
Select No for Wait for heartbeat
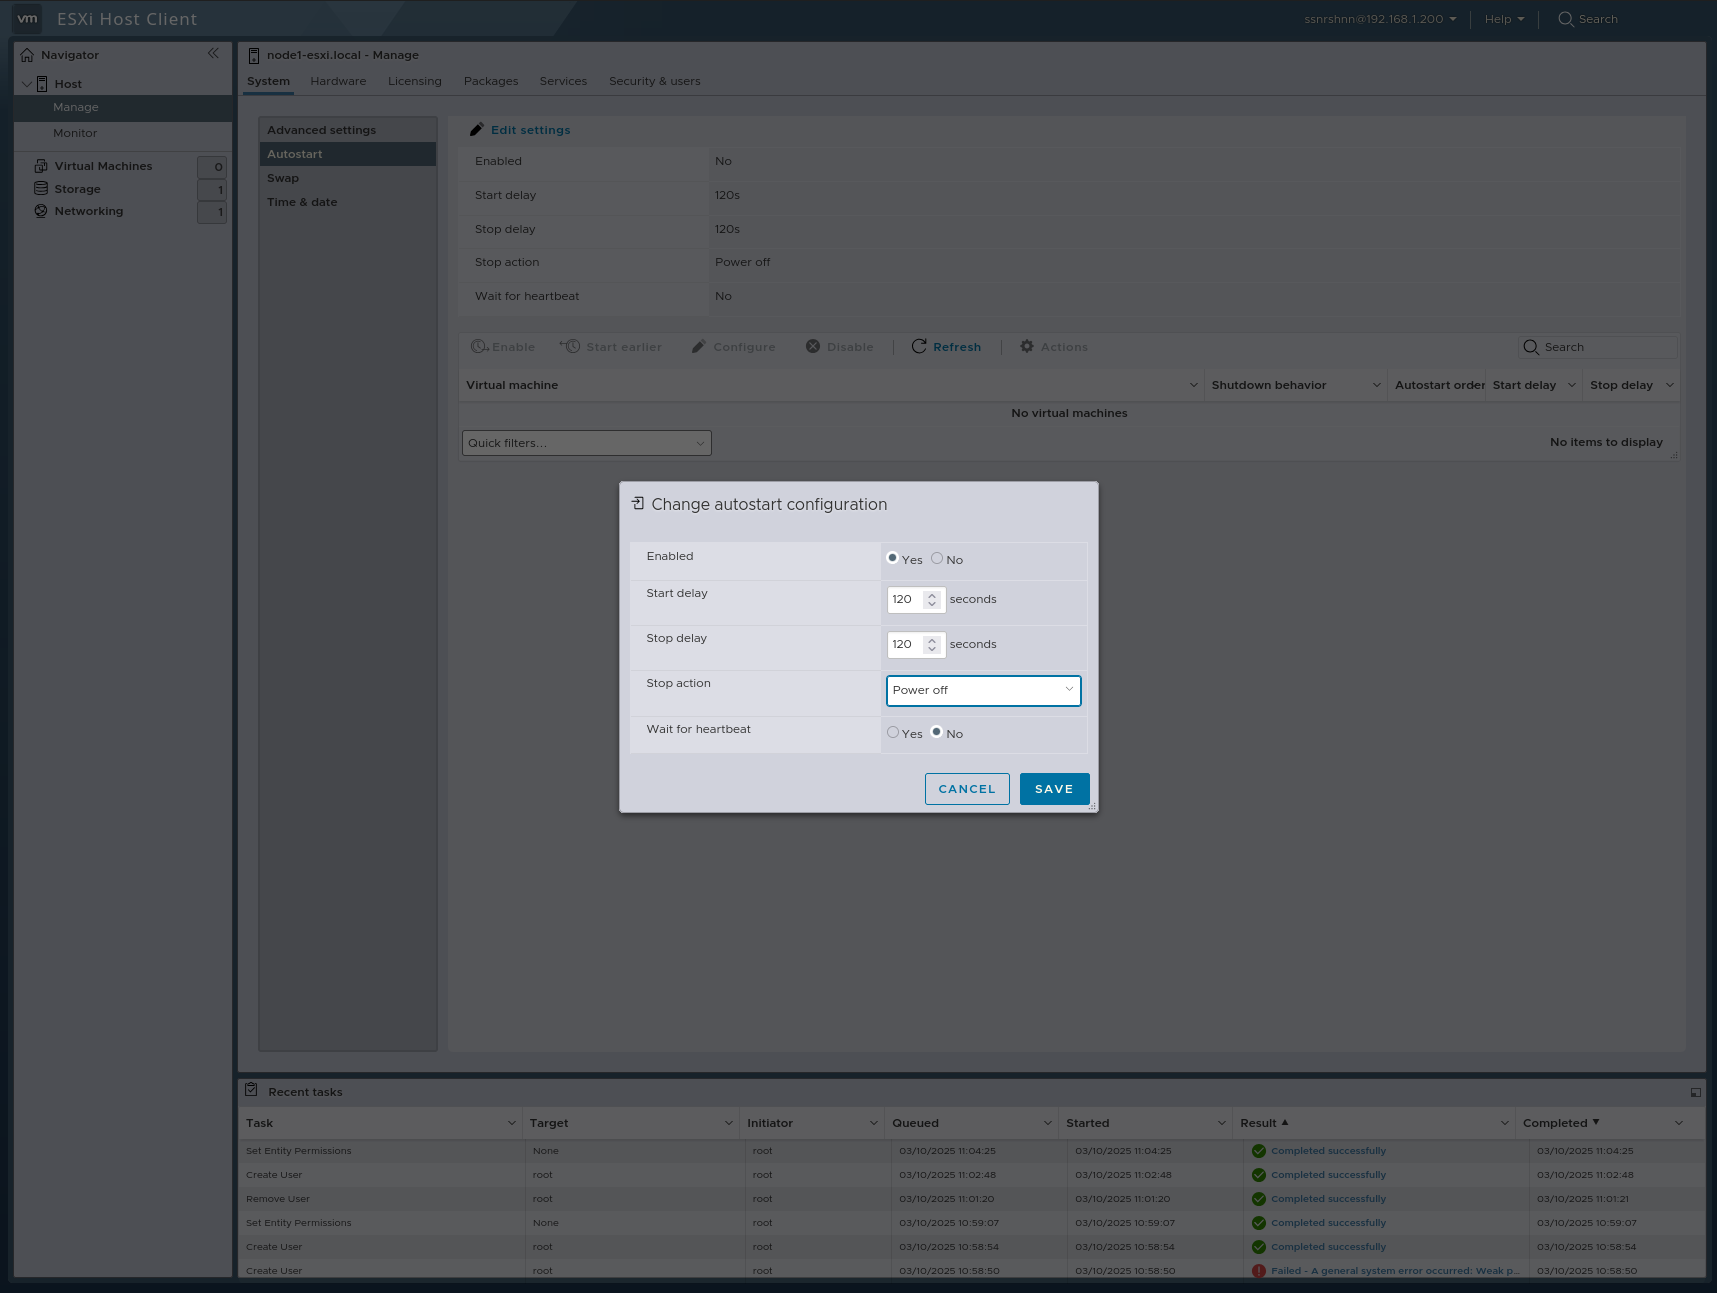936,731
